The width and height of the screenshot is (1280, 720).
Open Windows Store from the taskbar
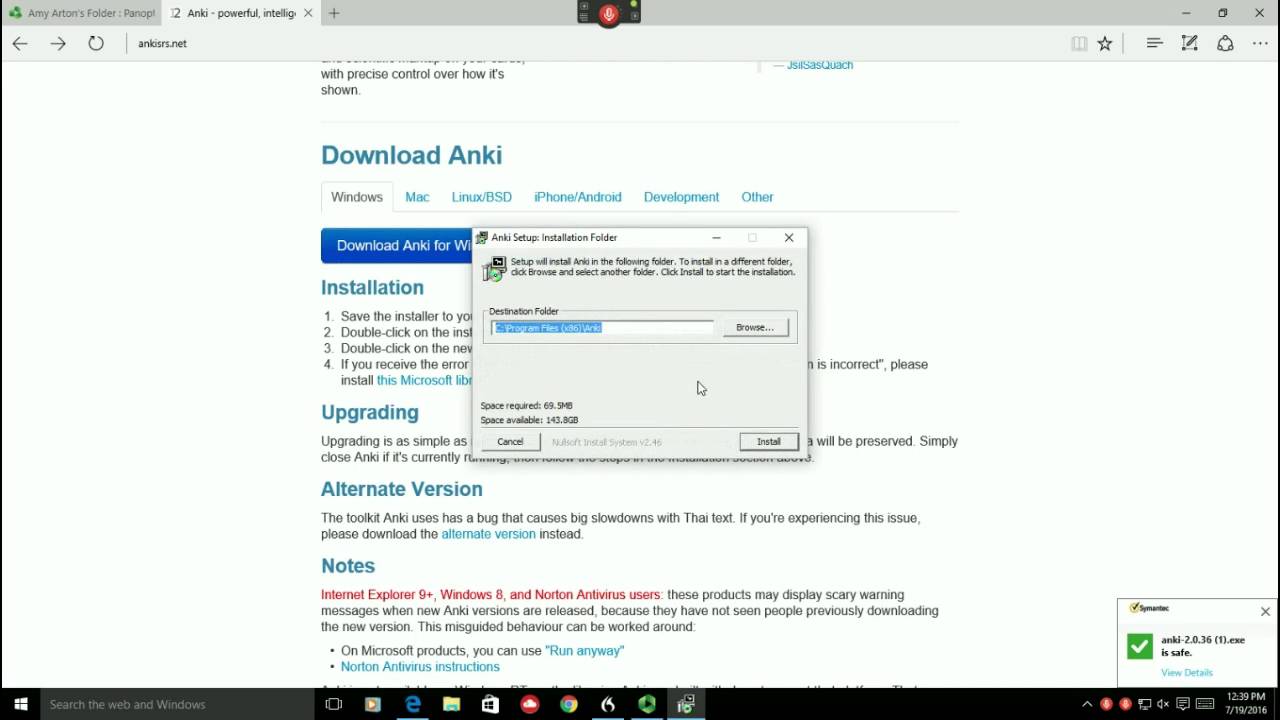[490, 704]
